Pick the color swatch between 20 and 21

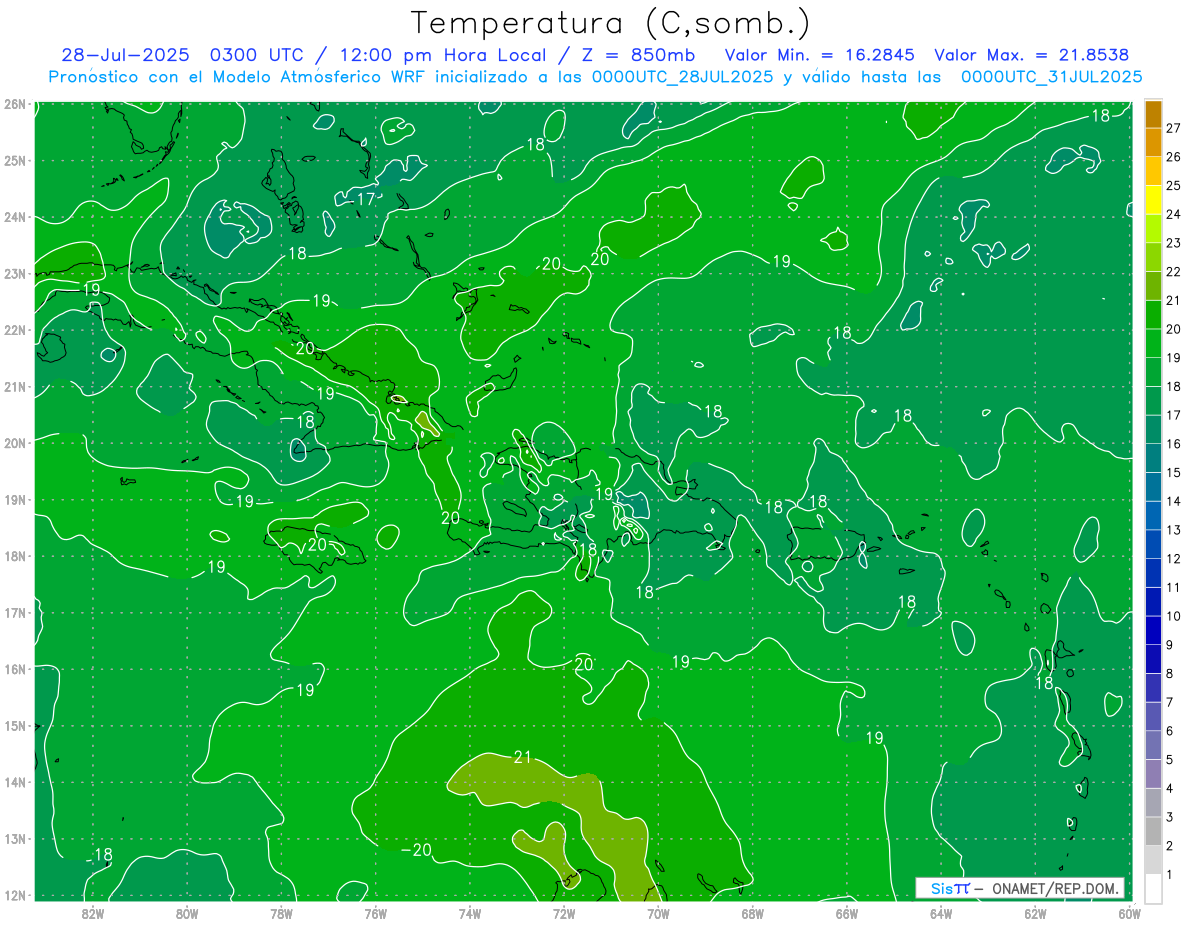click(x=1154, y=315)
